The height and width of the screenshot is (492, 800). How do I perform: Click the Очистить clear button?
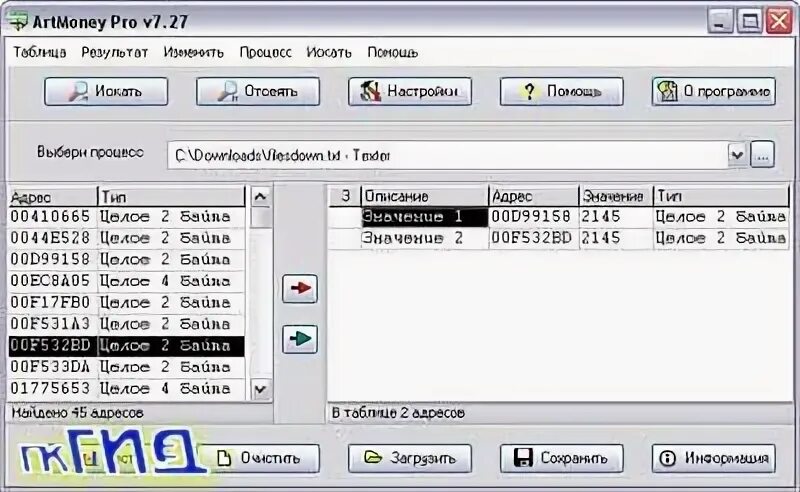[x=258, y=458]
